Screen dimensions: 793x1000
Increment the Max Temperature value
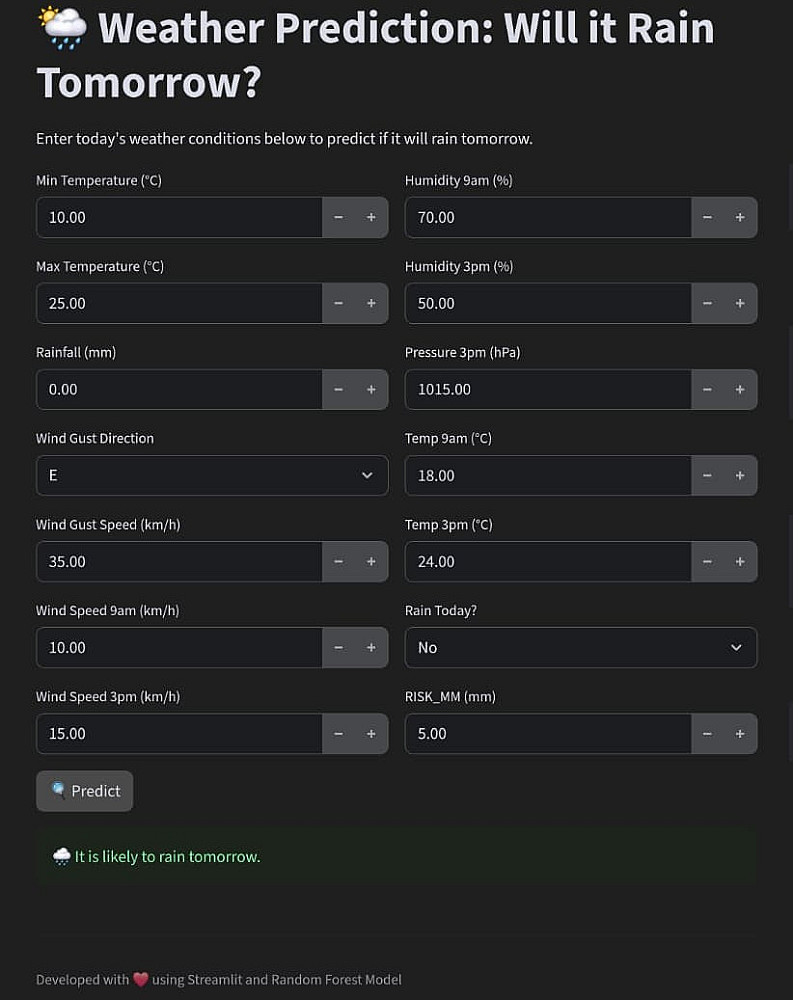pos(371,303)
